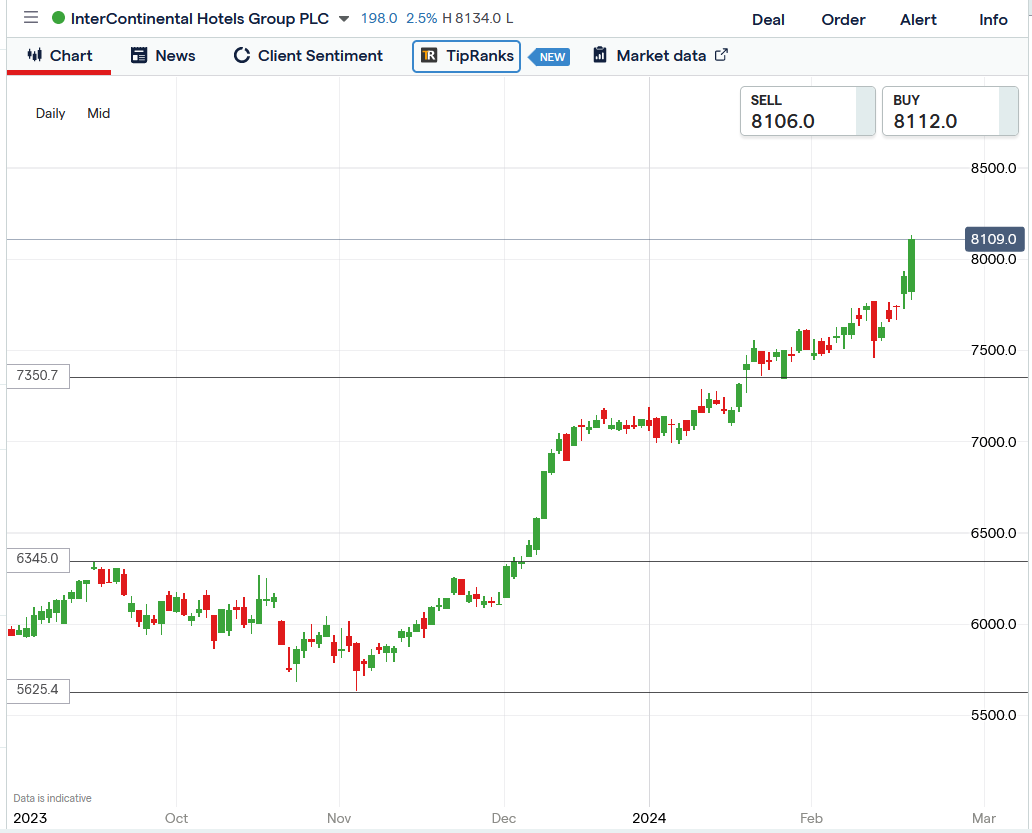Click the 7500.0 price axis label
This screenshot has width=1032, height=833.
(993, 350)
